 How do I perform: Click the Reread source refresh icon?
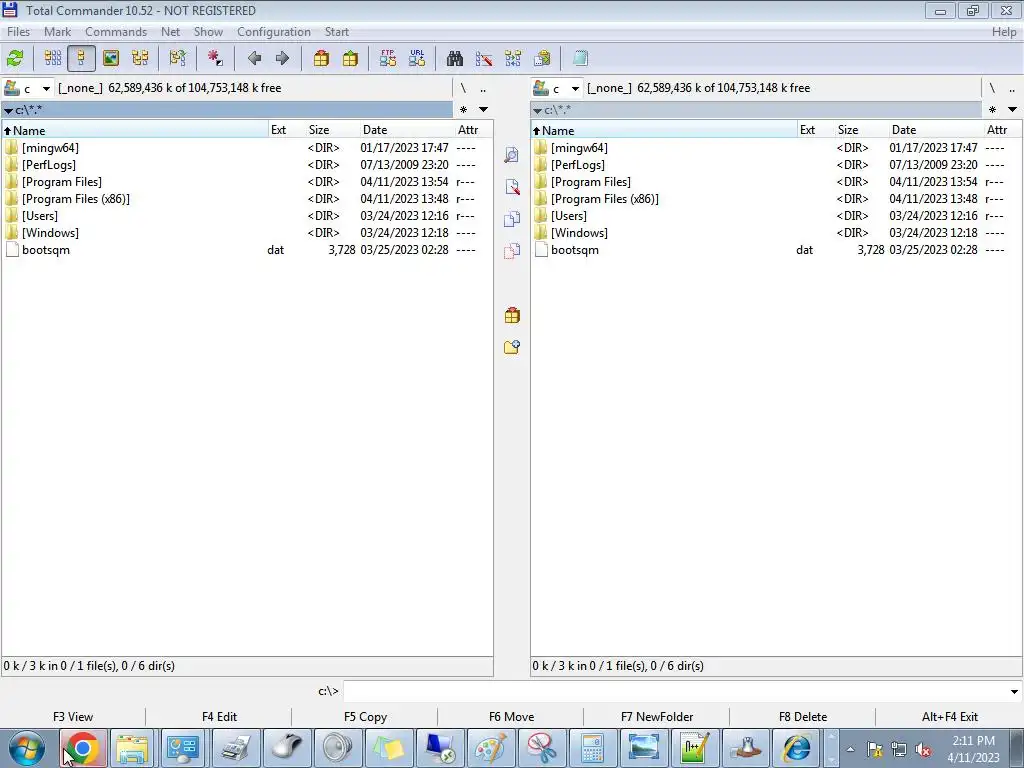pyautogui.click(x=15, y=58)
